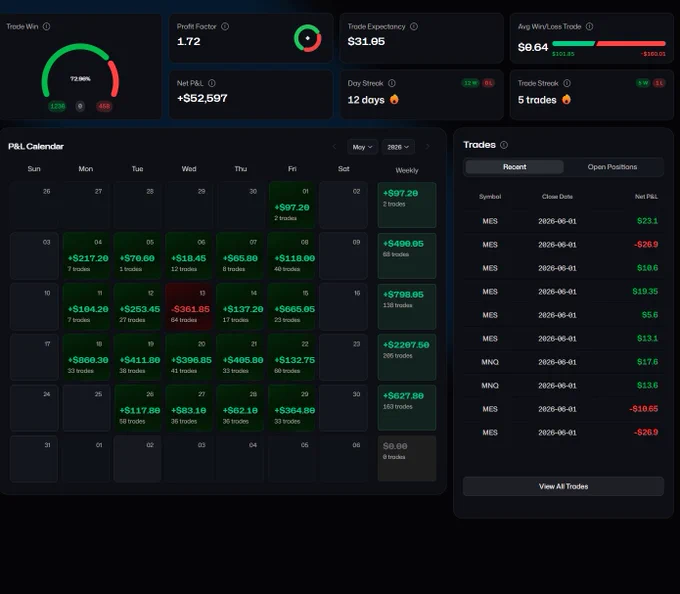Click the Trade Expectancy info icon
The width and height of the screenshot is (680, 594).
(x=414, y=26)
